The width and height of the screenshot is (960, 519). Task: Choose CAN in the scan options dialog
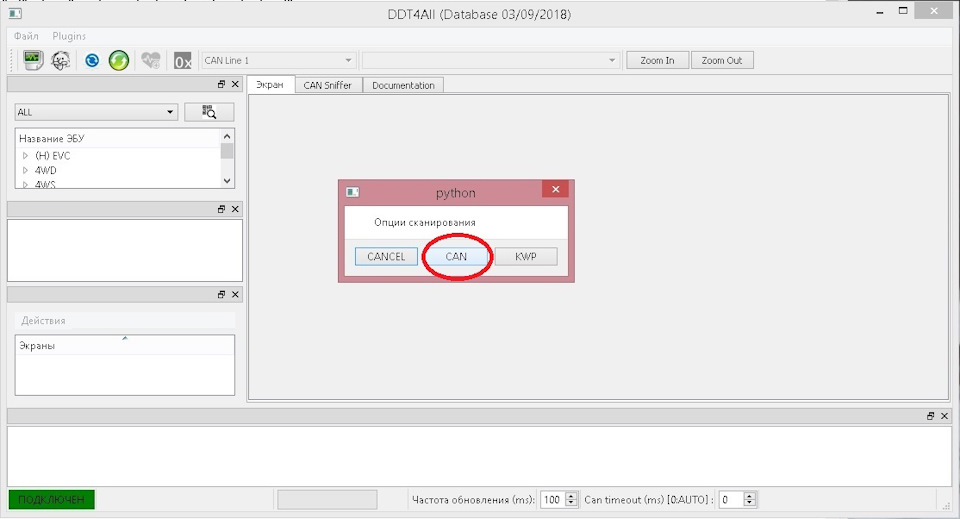point(456,256)
